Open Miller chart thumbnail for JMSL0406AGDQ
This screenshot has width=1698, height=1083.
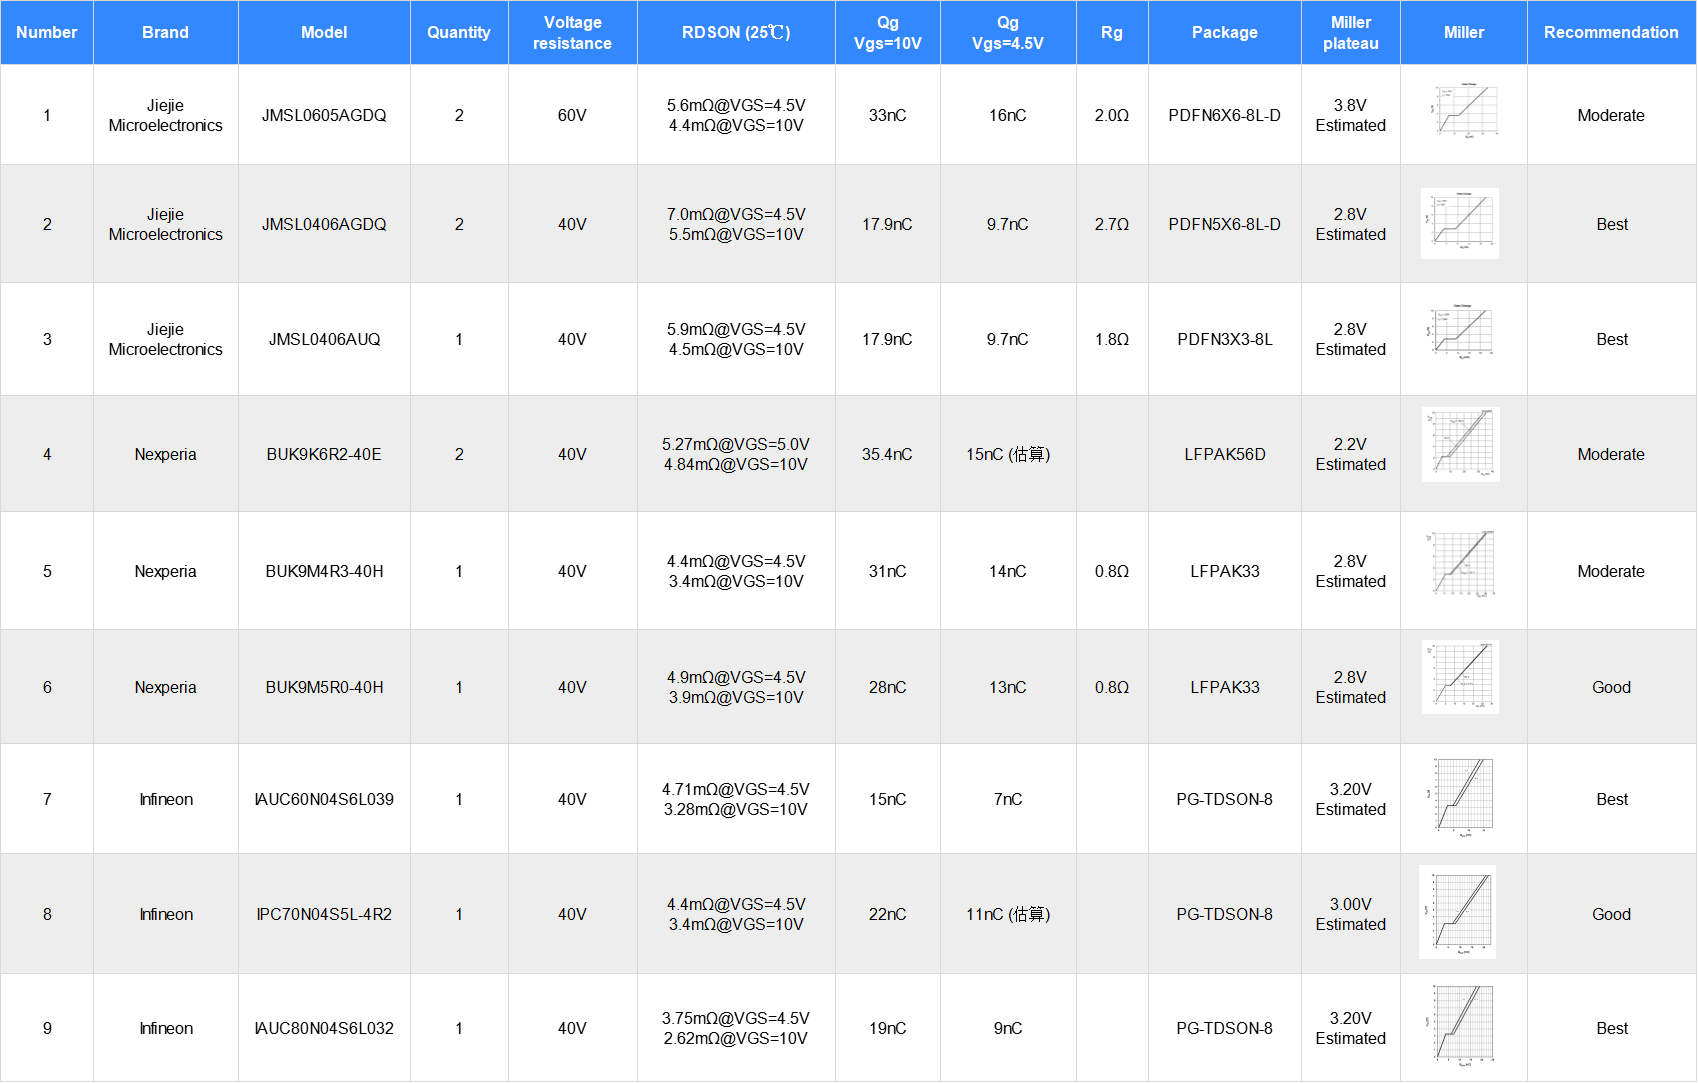[1460, 223]
